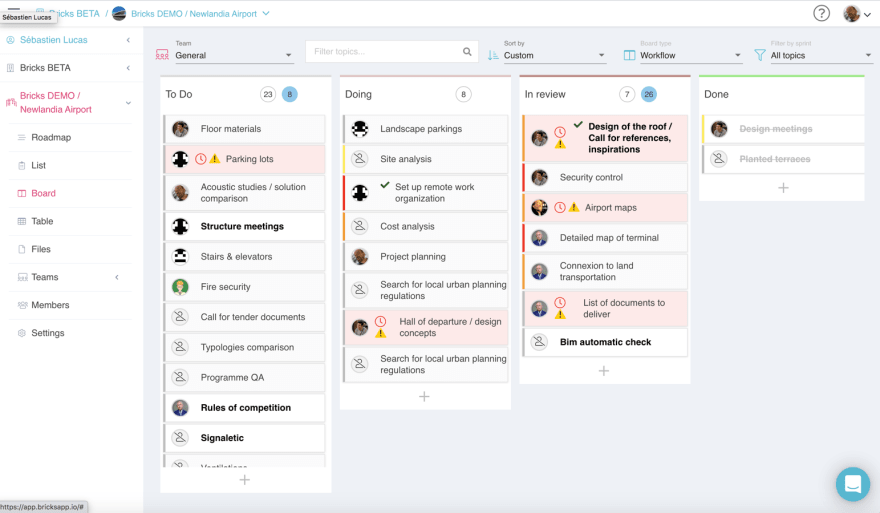
Task: Open the Cost analysis card
Action: (425, 226)
